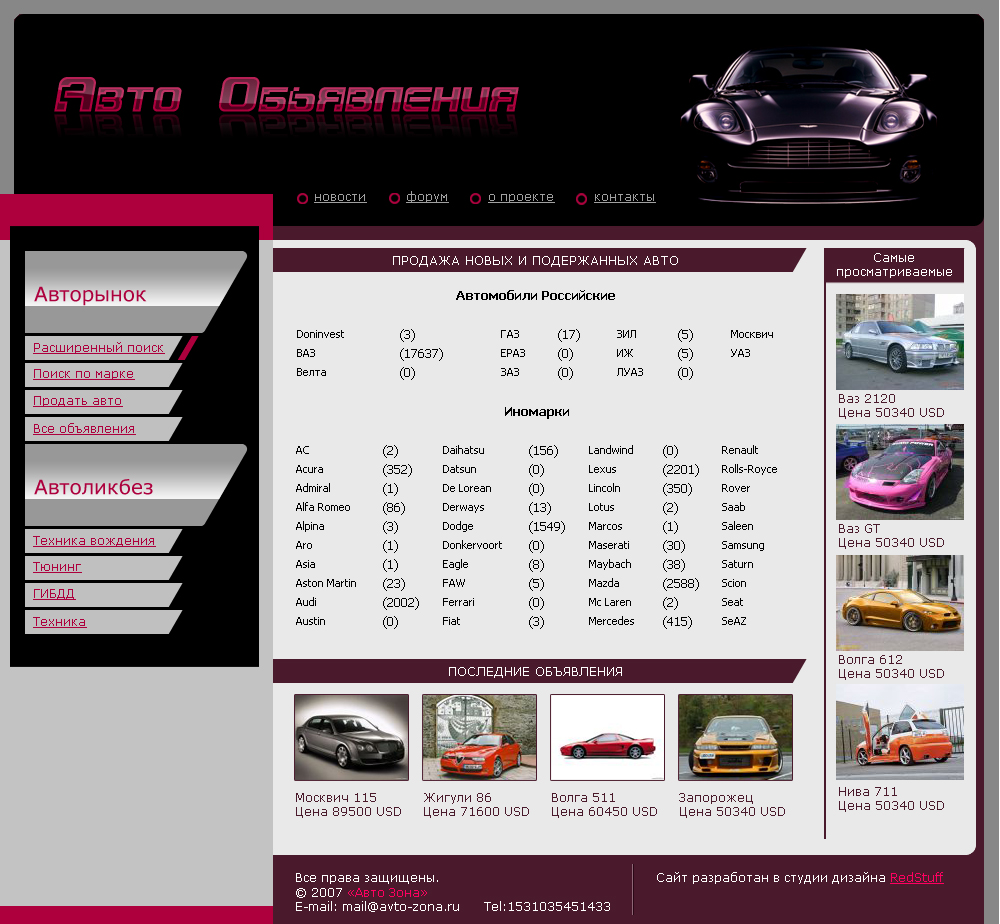This screenshot has width=1000, height=924.
Task: Select the Maybach brand
Action: click(610, 564)
